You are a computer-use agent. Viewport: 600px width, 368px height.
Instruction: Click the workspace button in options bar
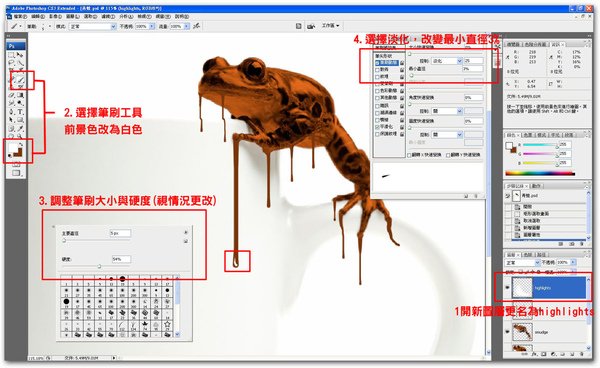(331, 26)
